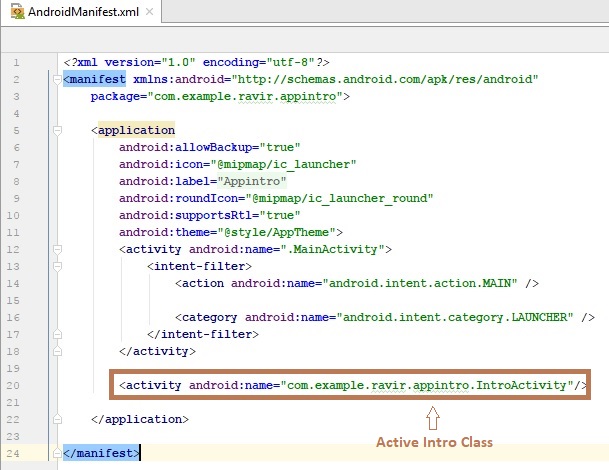Click the "@style/AppTheme" theme value
This screenshot has height=470, width=609.
pos(277,232)
